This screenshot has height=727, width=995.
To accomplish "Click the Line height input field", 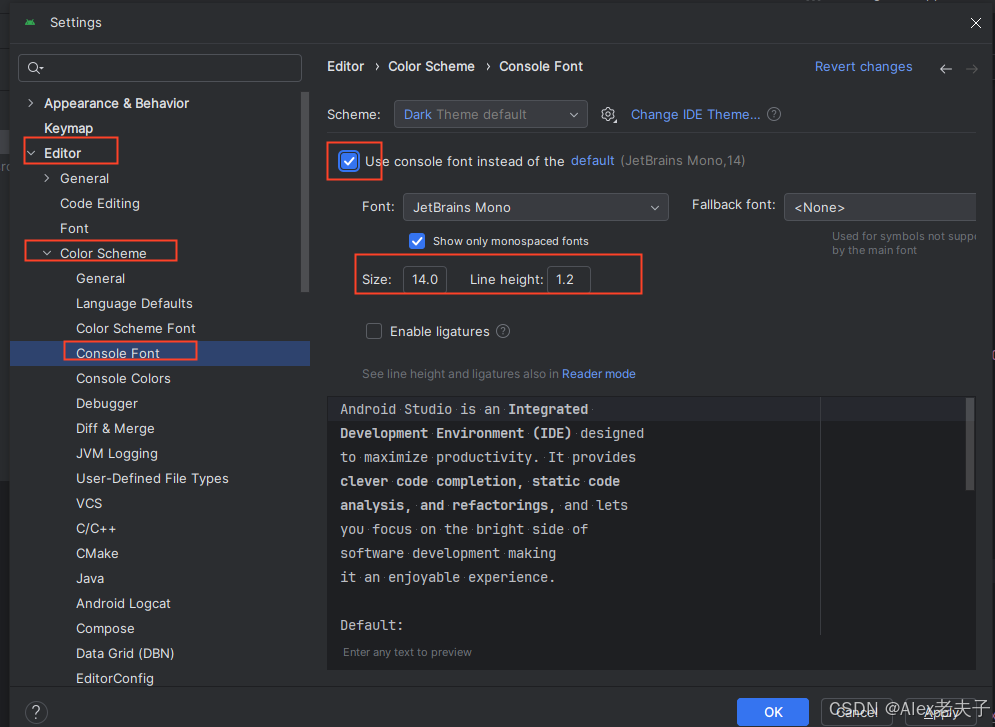I will pyautogui.click(x=569, y=279).
